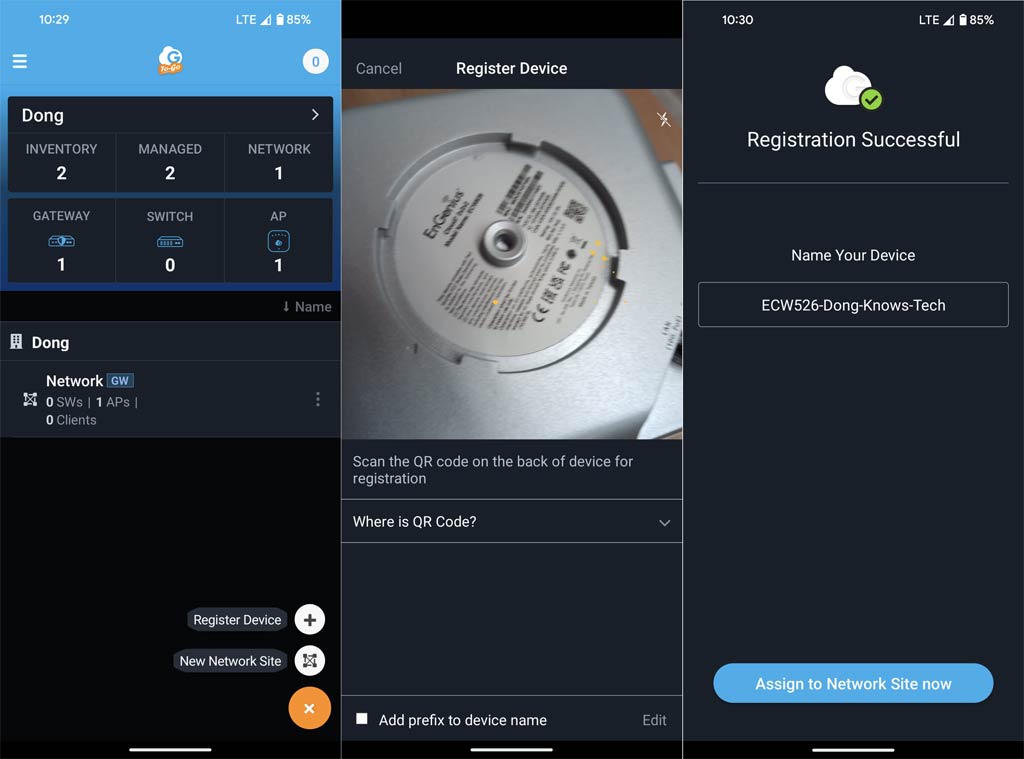
Task: Tap the GW badge next to Network
Action: [x=120, y=381]
